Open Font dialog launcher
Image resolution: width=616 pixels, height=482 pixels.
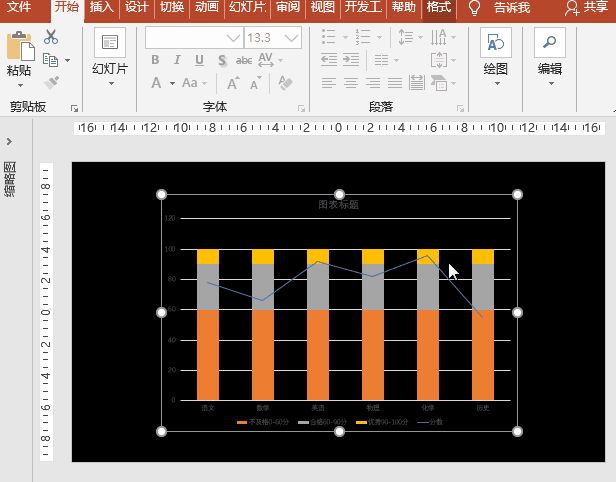301,108
